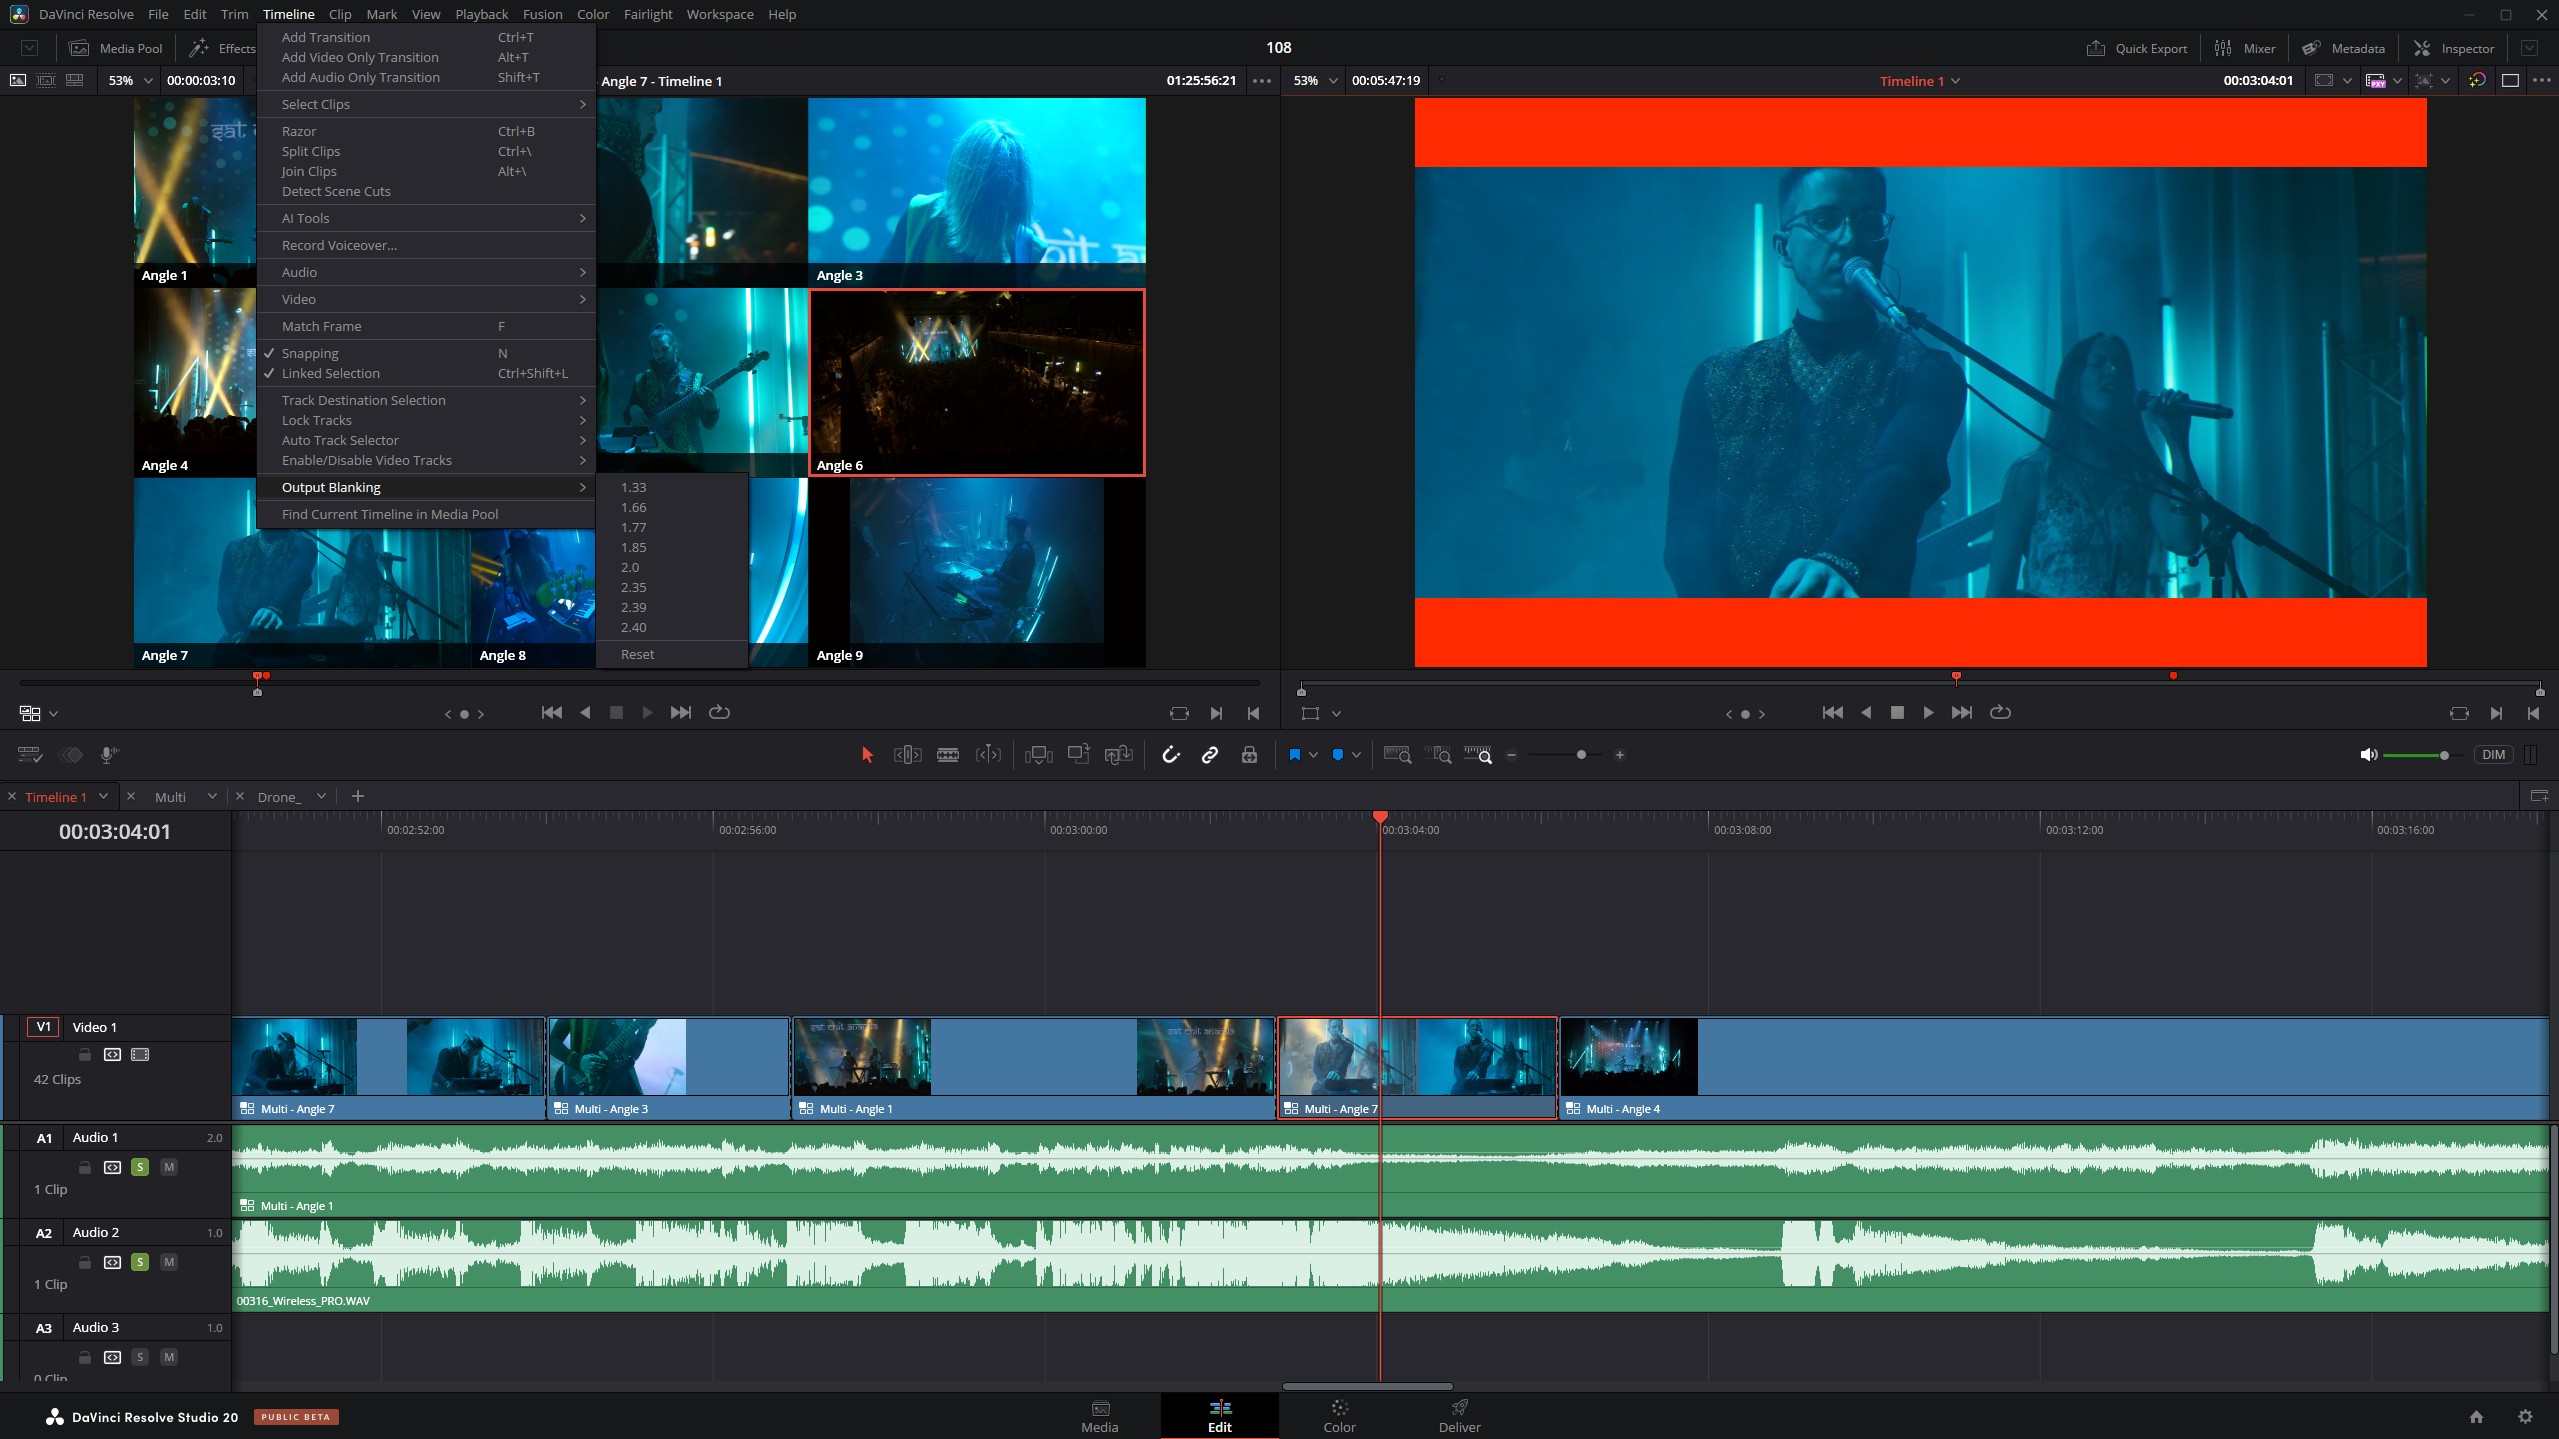Switch to the Color page
The width and height of the screenshot is (2559, 1439).
[1339, 1416]
